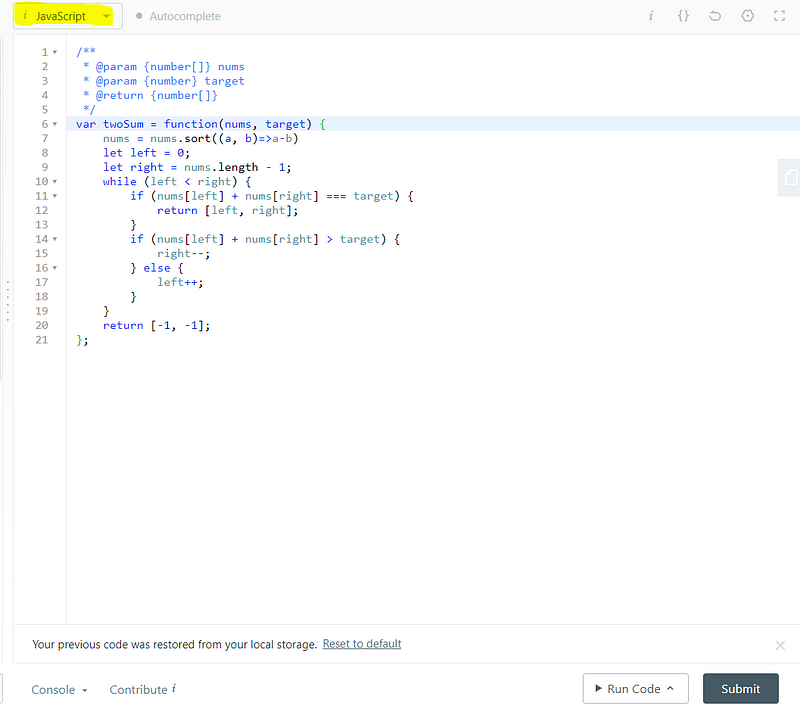
Task: Open the JavaScript language dropdown
Action: (67, 16)
